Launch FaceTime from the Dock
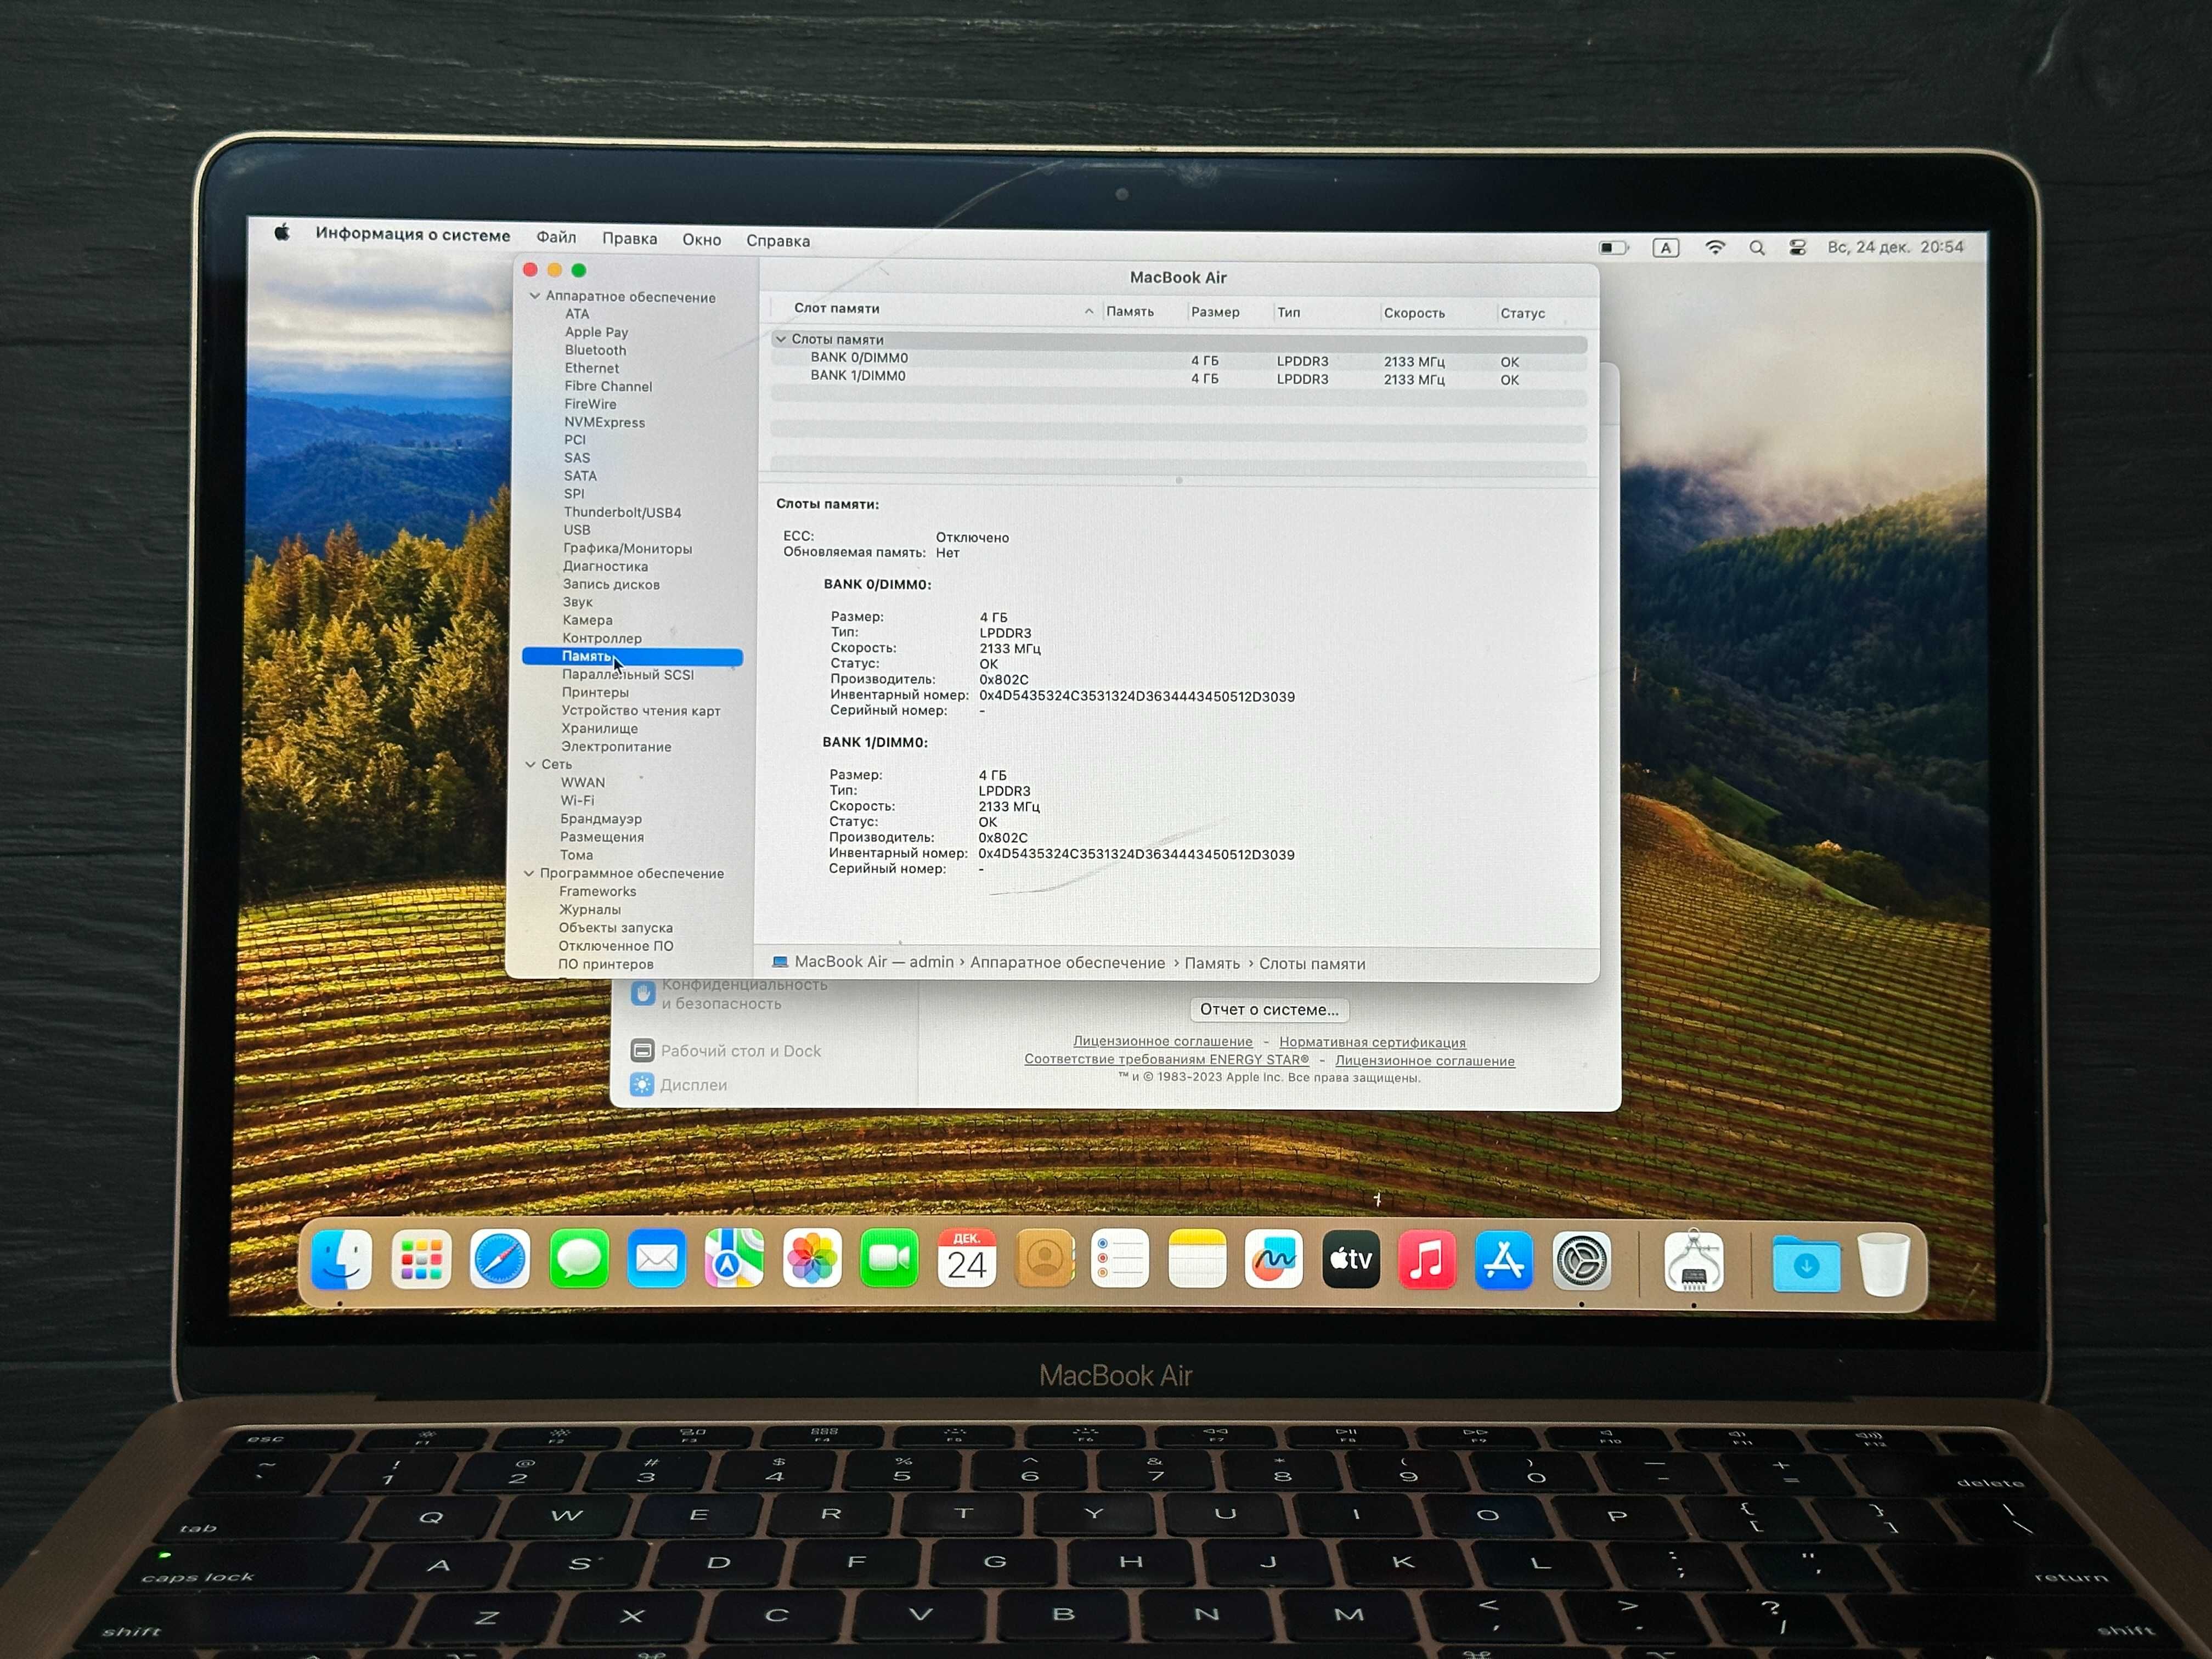 [889, 1258]
